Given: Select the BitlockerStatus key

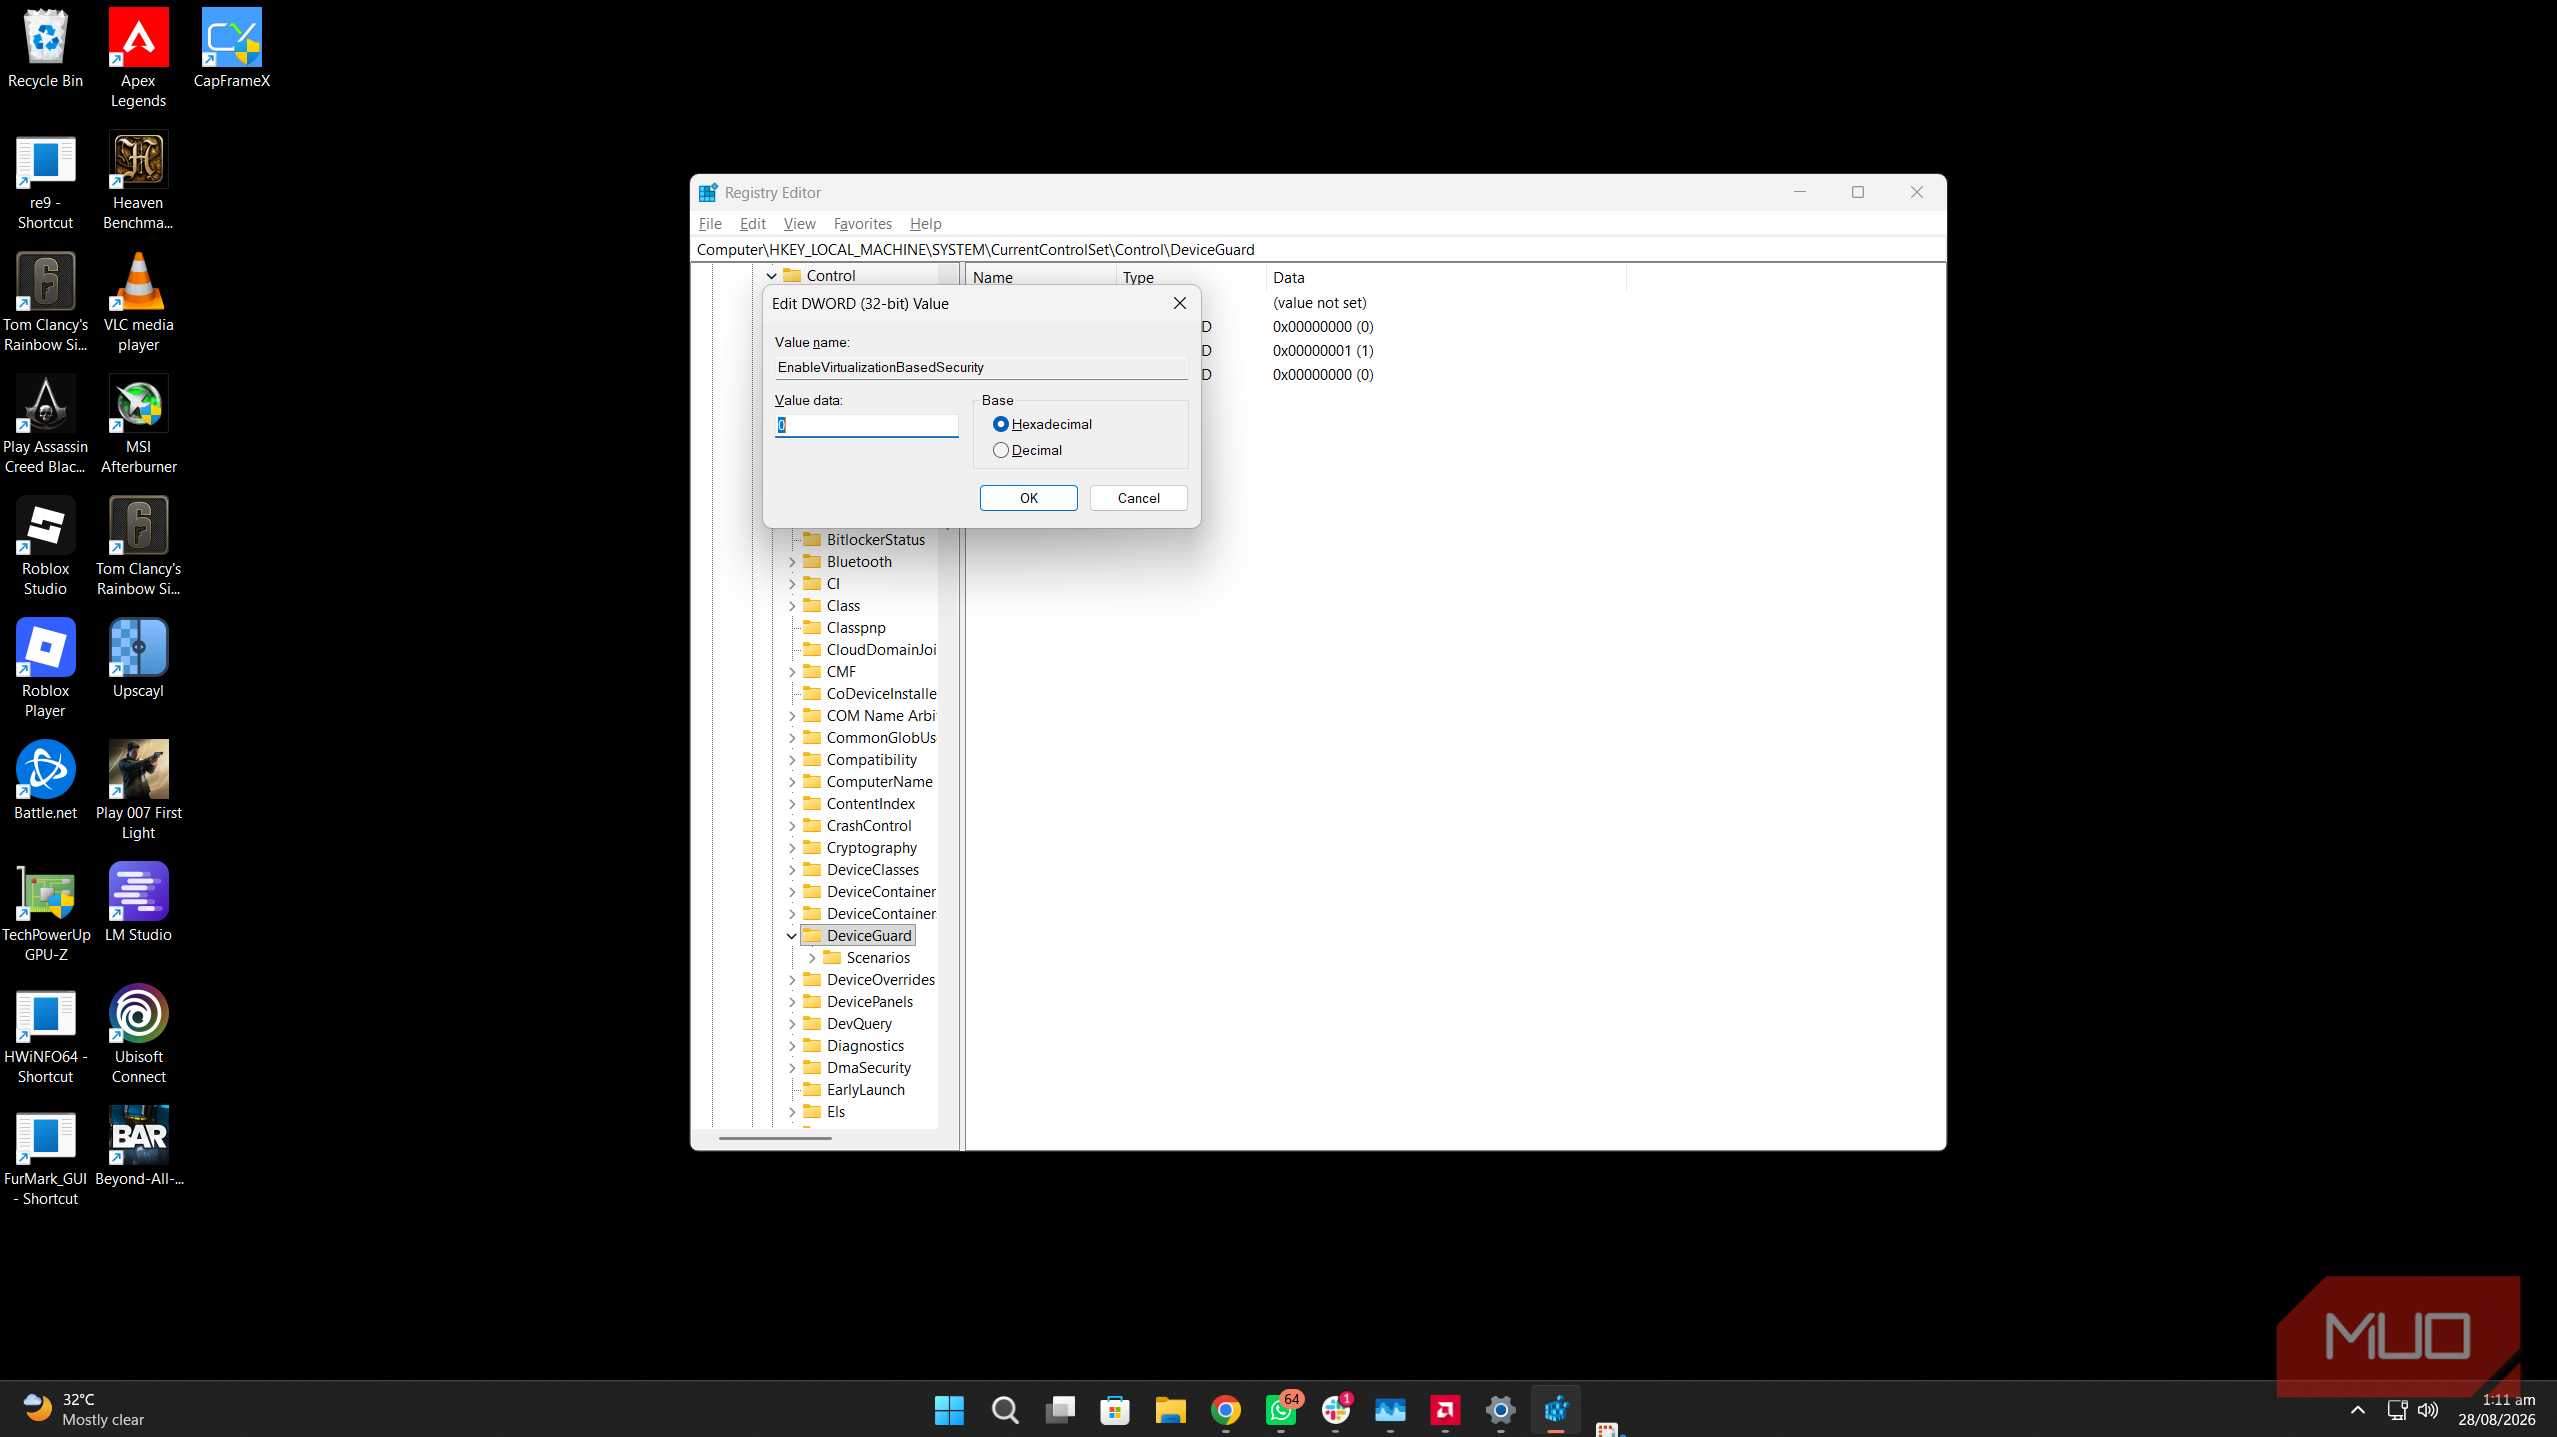Looking at the screenshot, I should (875, 540).
